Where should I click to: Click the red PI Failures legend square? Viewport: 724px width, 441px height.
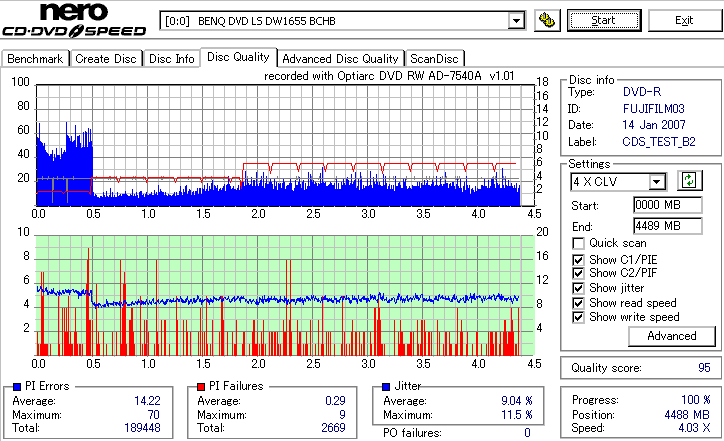coord(201,387)
